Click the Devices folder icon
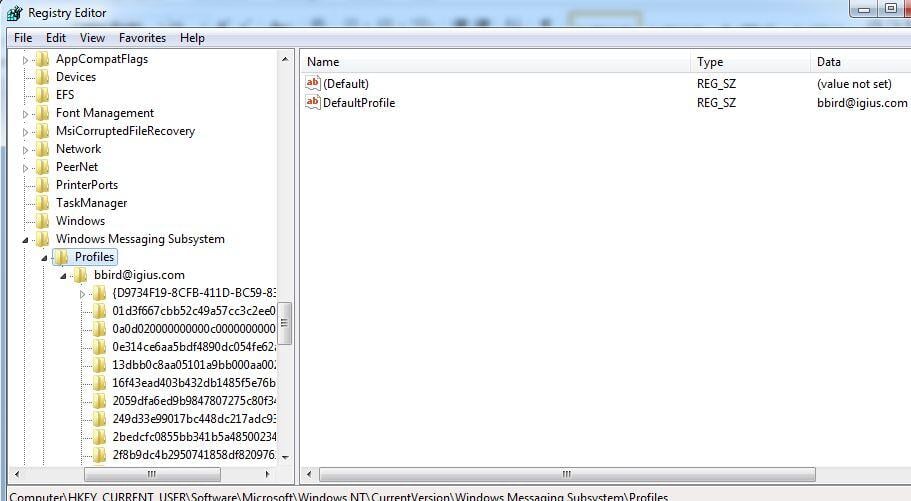 pos(43,77)
